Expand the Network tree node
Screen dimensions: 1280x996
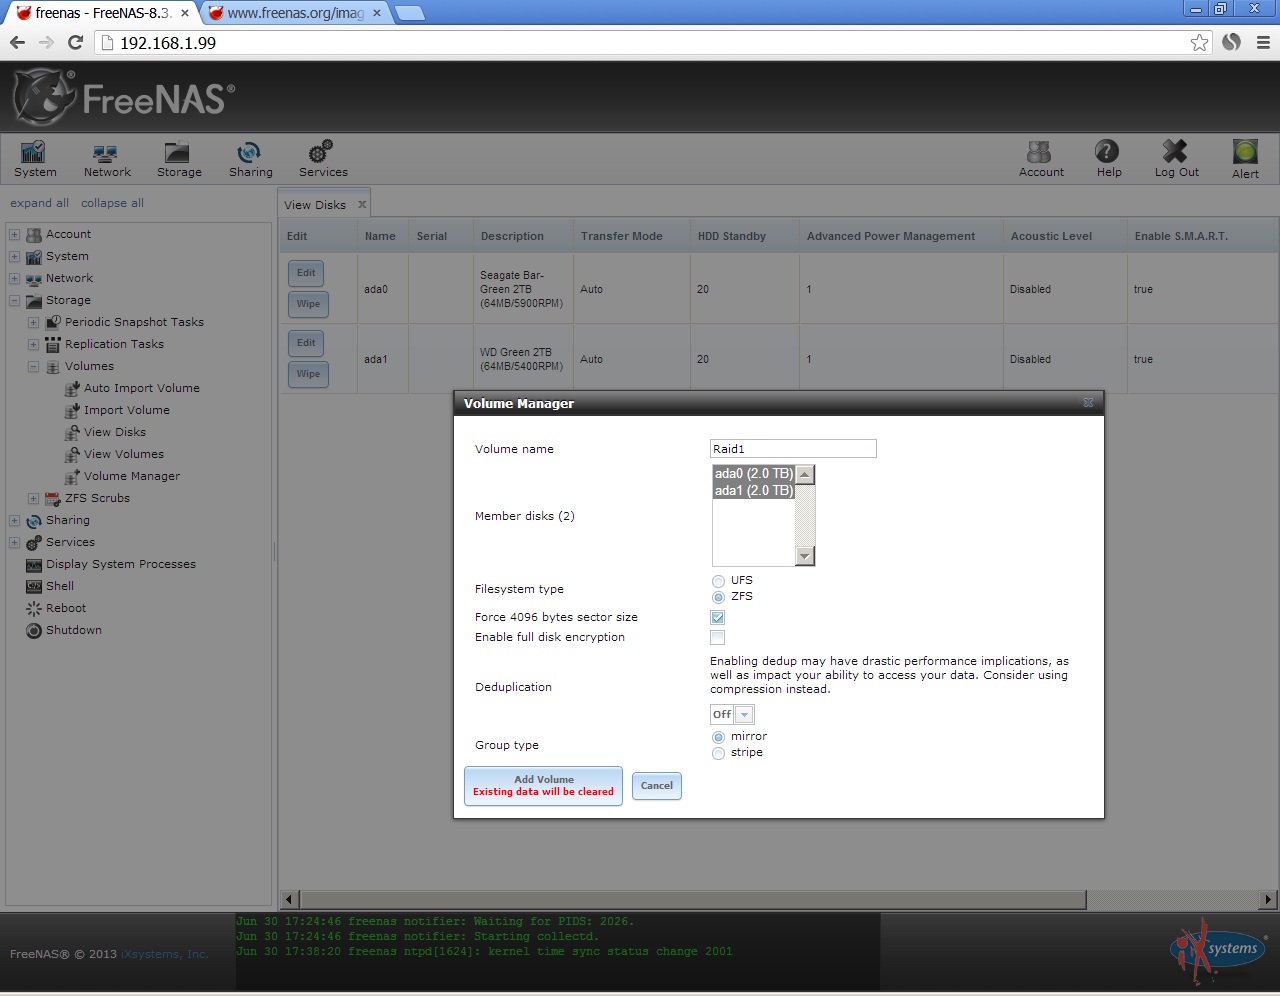[14, 278]
